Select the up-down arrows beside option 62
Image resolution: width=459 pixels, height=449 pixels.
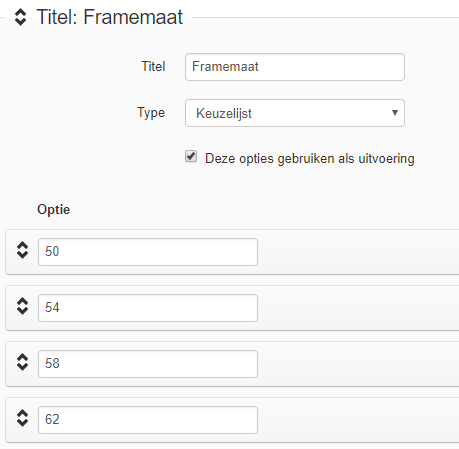(22, 418)
